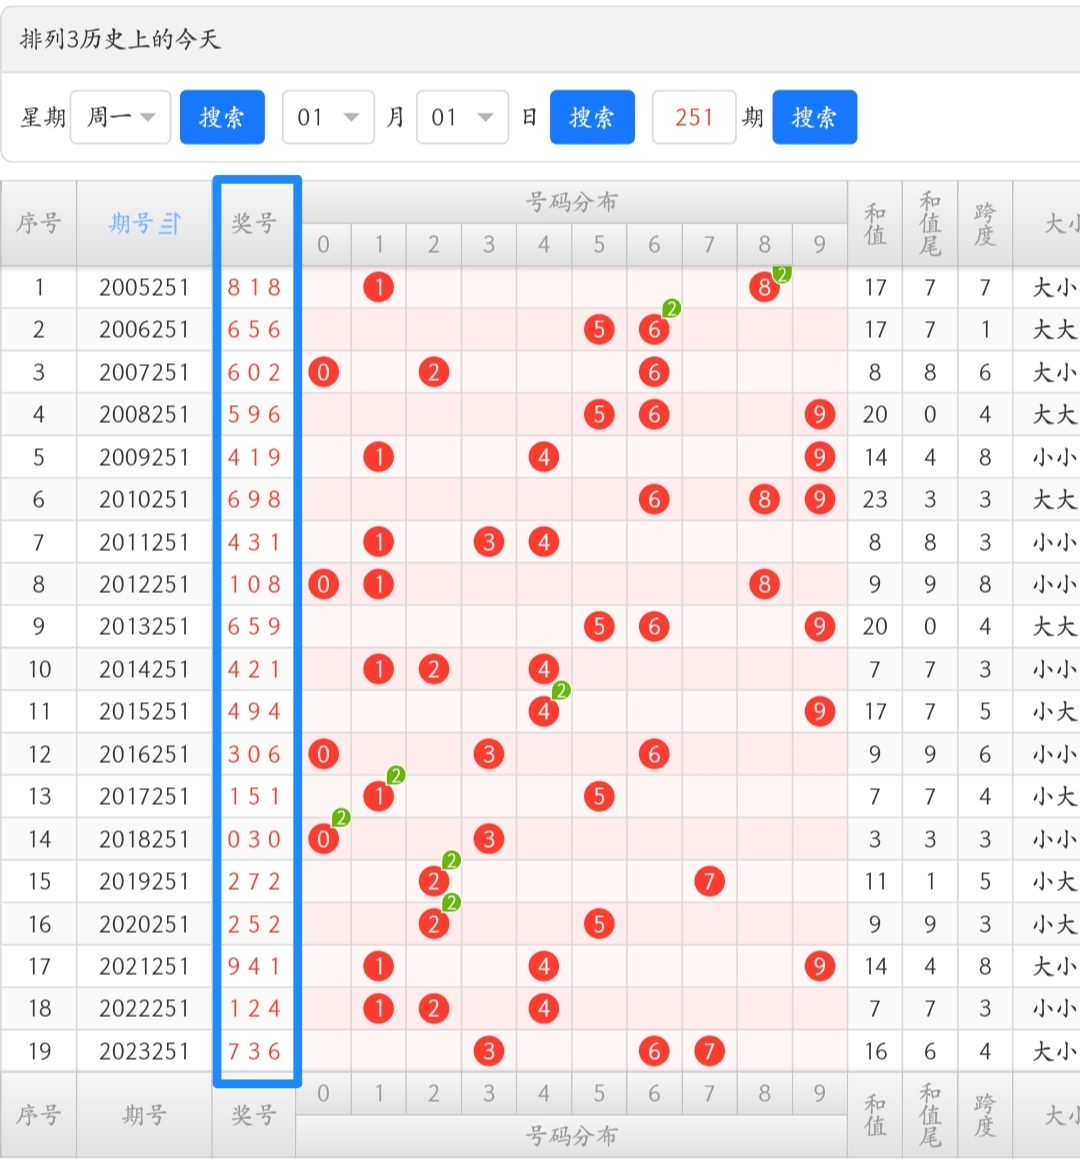Click 搜索 button next to weekday selector
The height and width of the screenshot is (1163, 1080).
[x=222, y=117]
